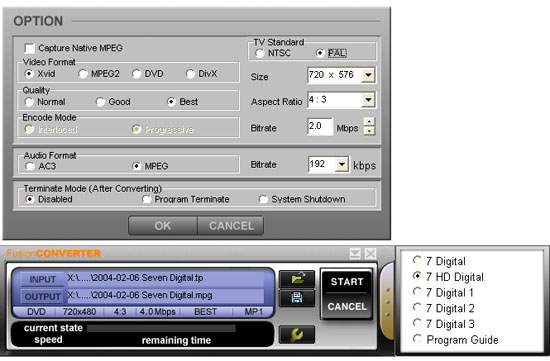The height and width of the screenshot is (361, 550).
Task: Set quality to Good
Action: coord(100,102)
